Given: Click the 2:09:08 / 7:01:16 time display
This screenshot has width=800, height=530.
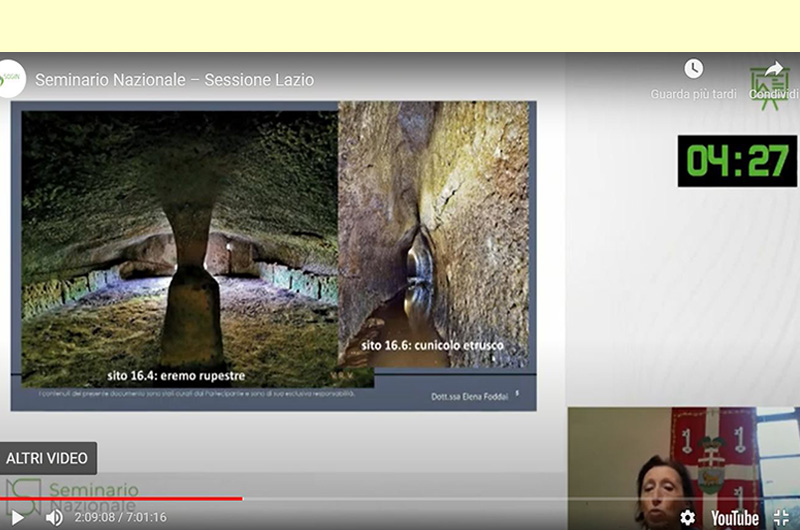Looking at the screenshot, I should coord(119,518).
